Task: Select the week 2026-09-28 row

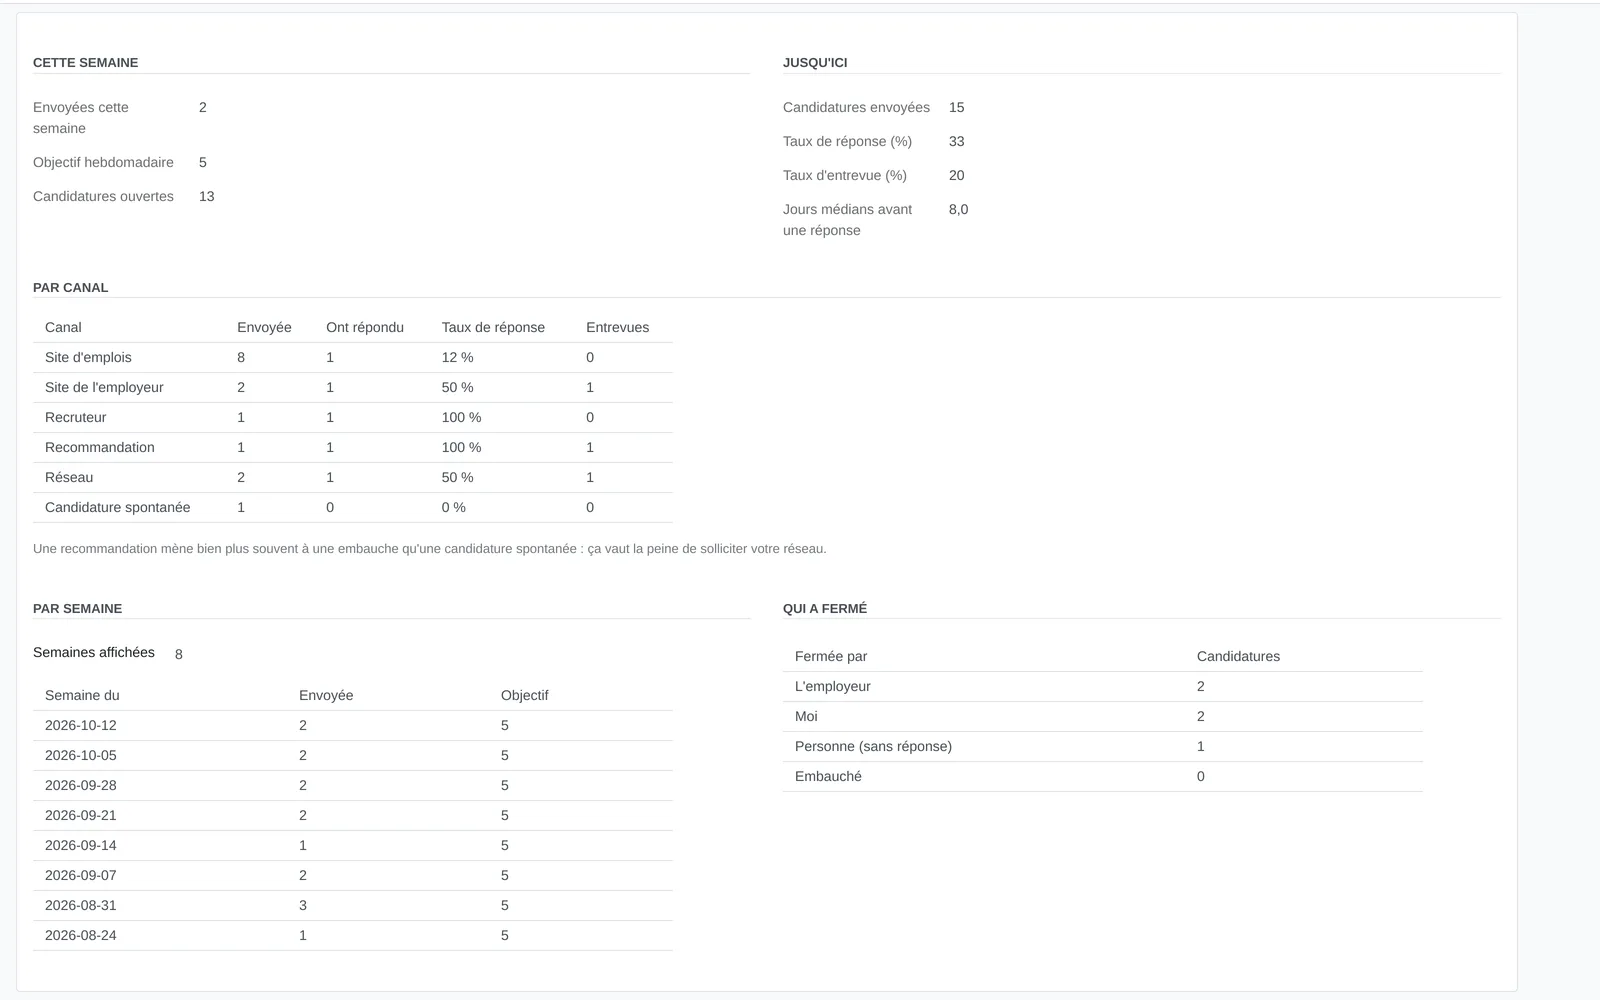Action: point(353,785)
